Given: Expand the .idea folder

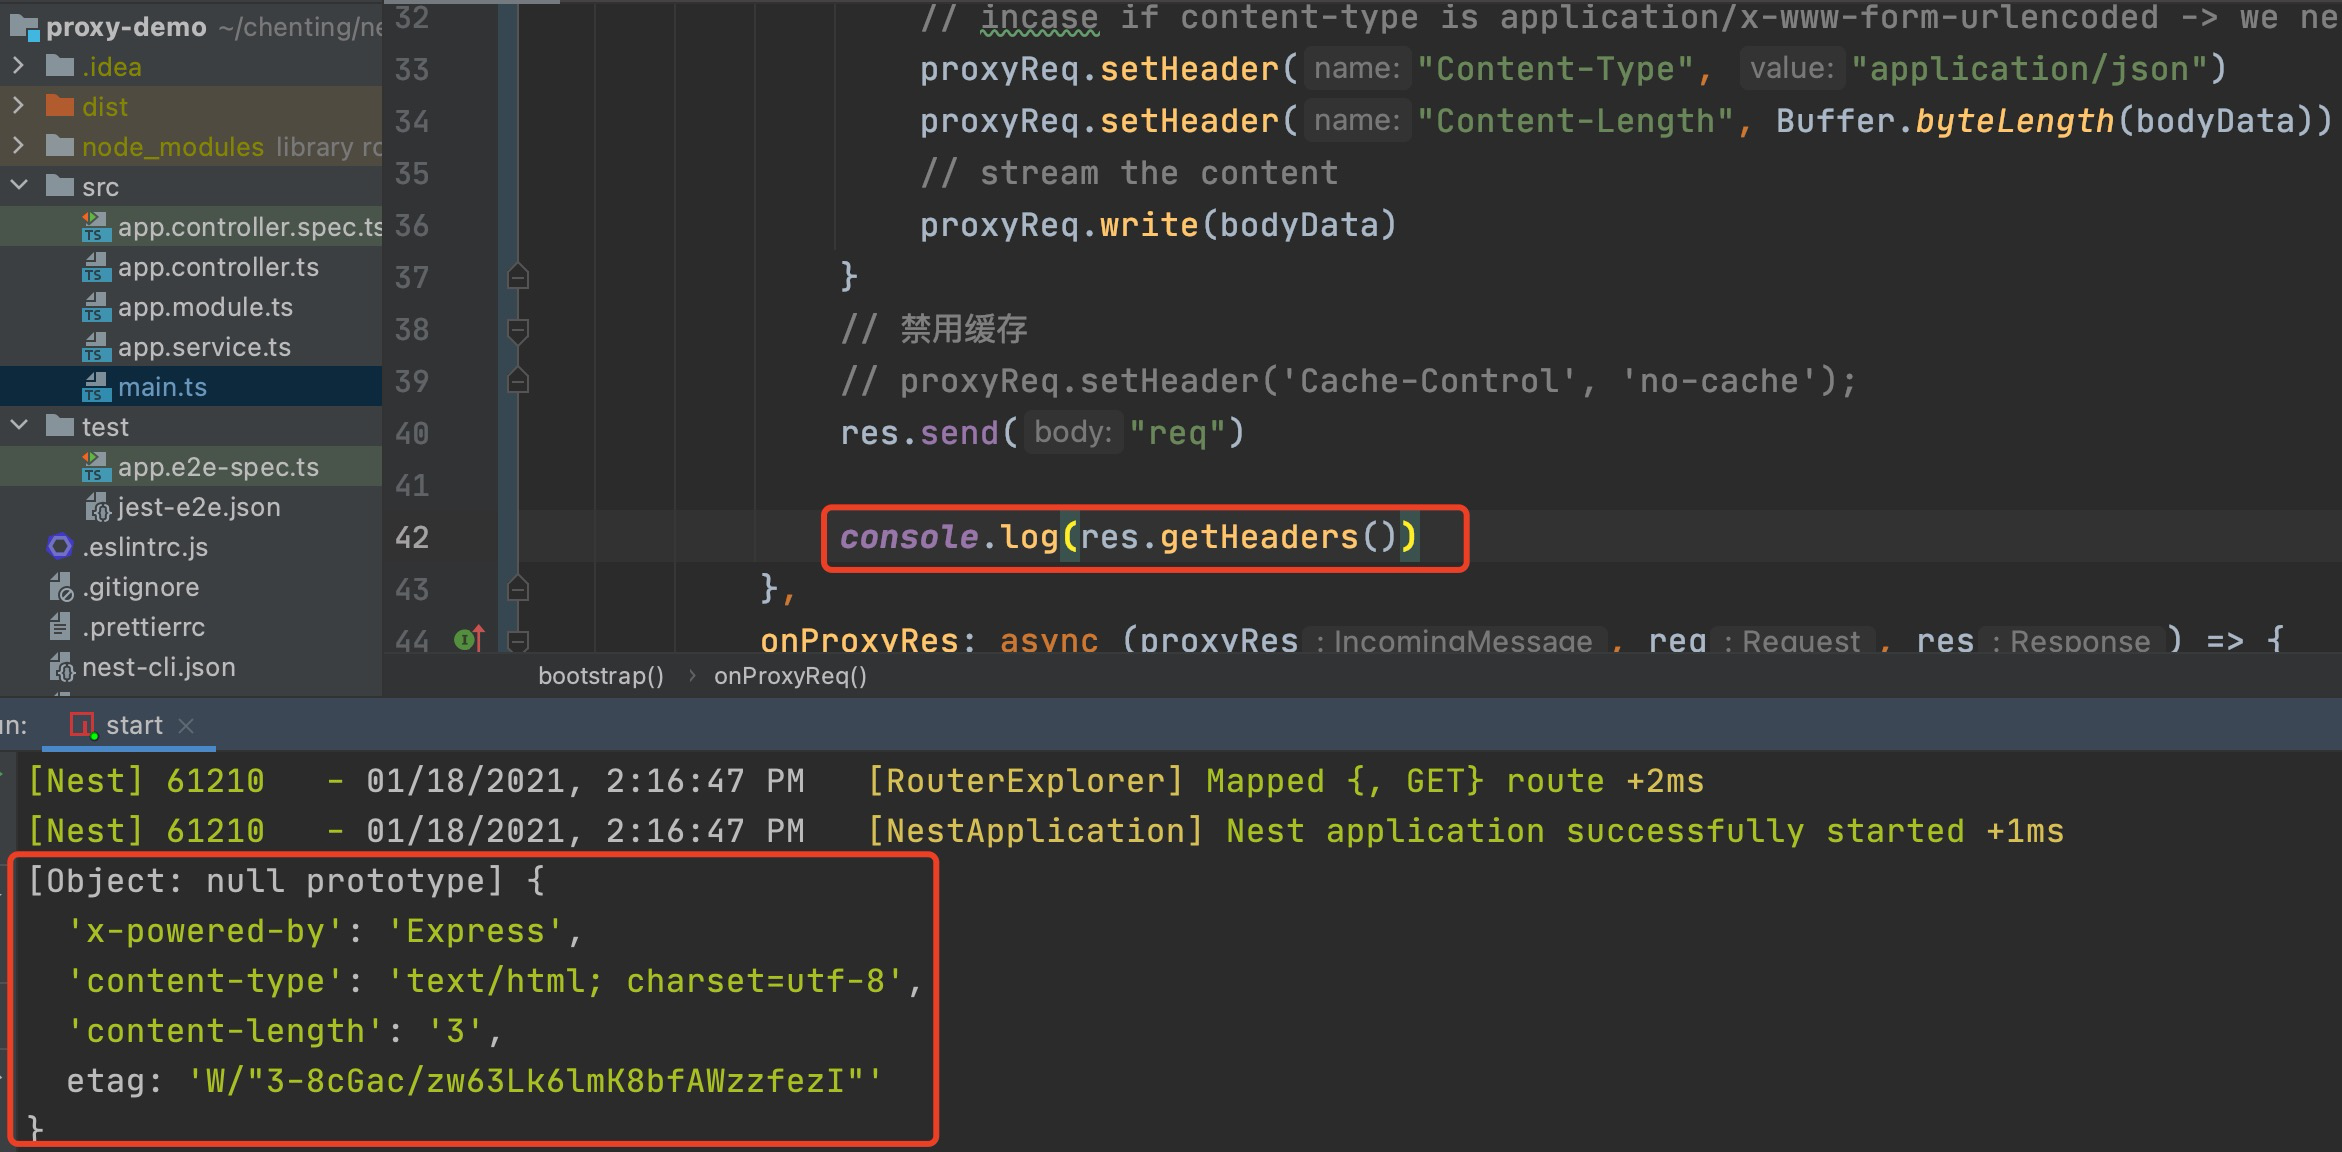Looking at the screenshot, I should [18, 66].
